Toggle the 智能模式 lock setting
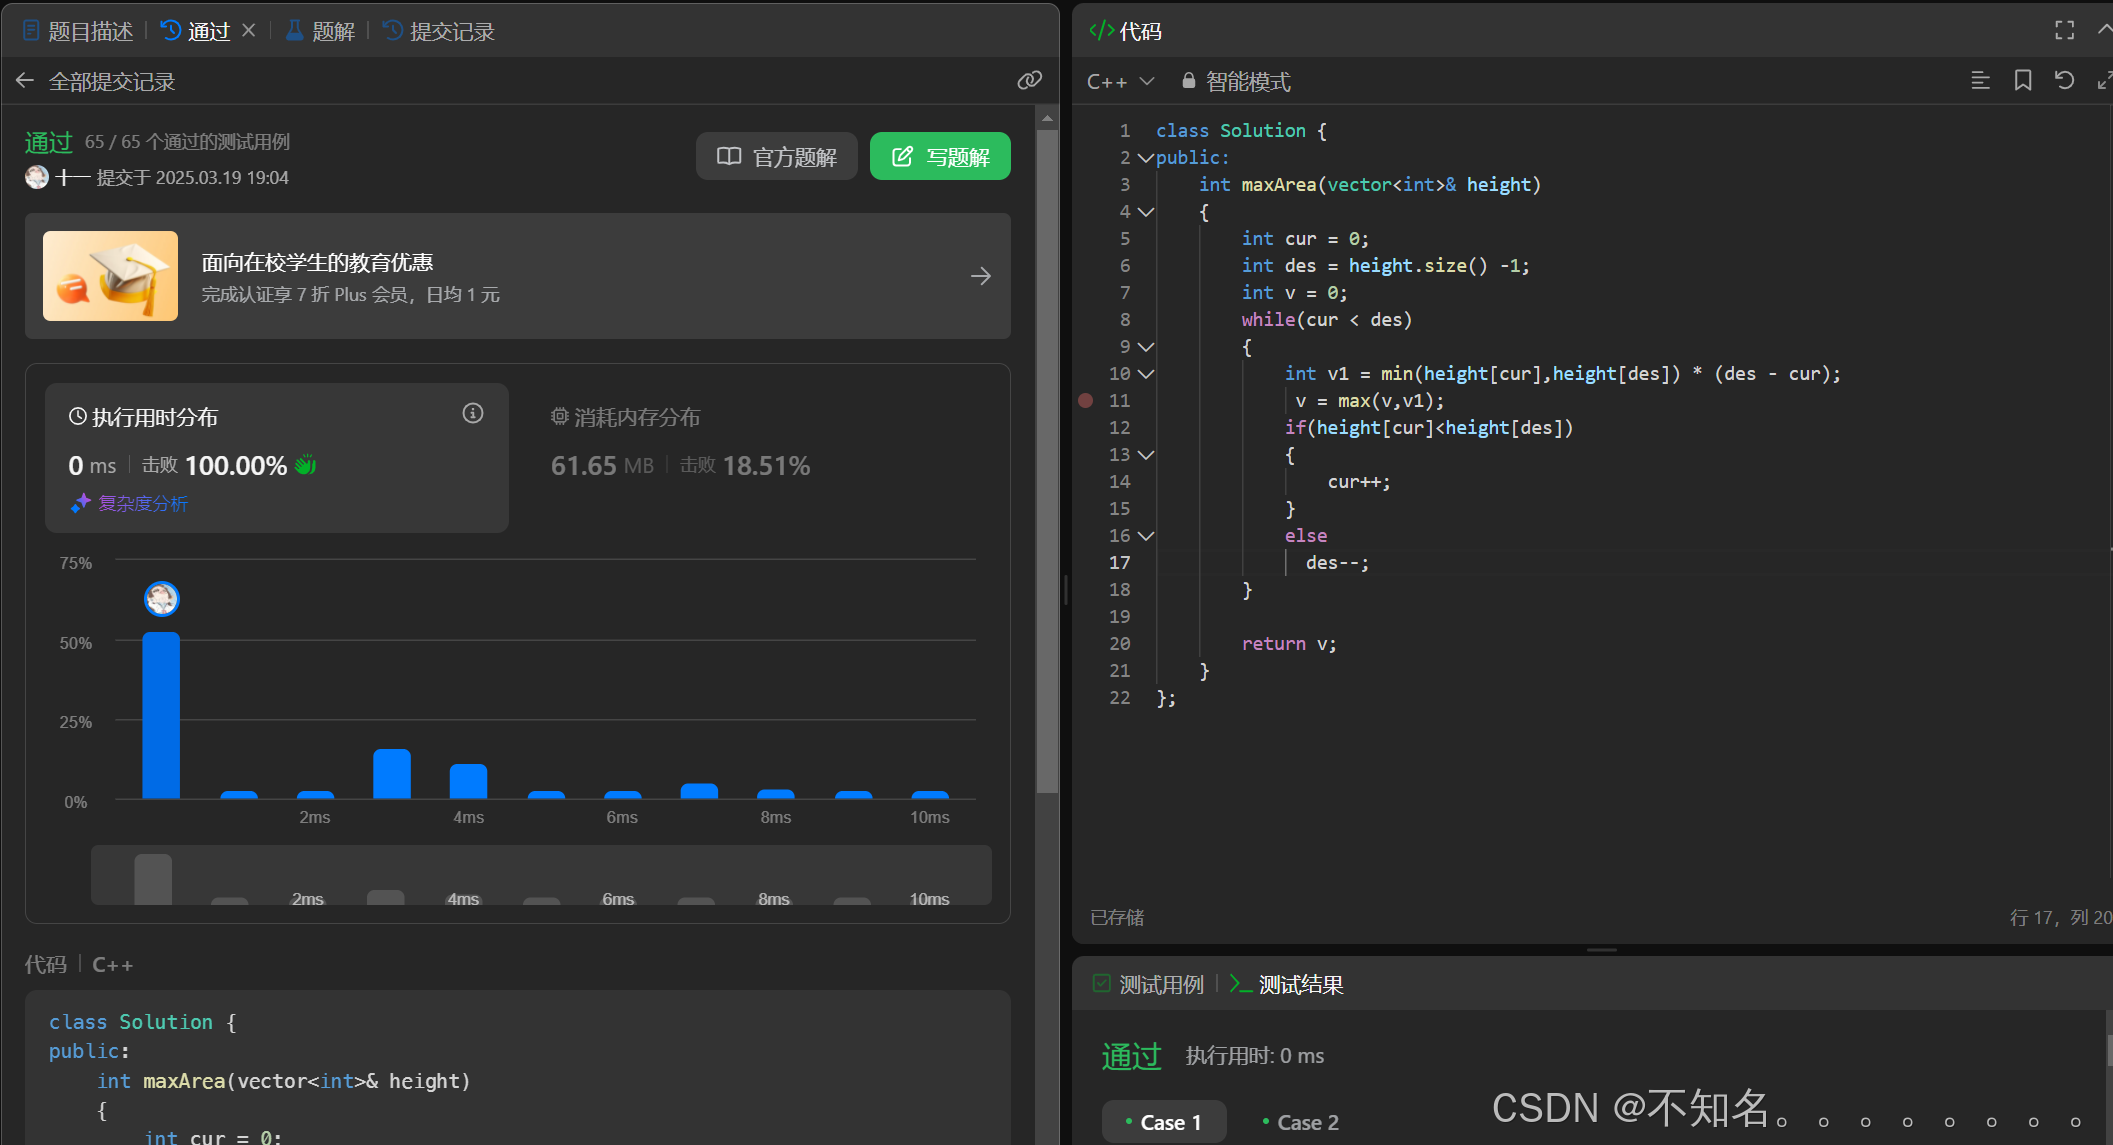 pos(1236,82)
